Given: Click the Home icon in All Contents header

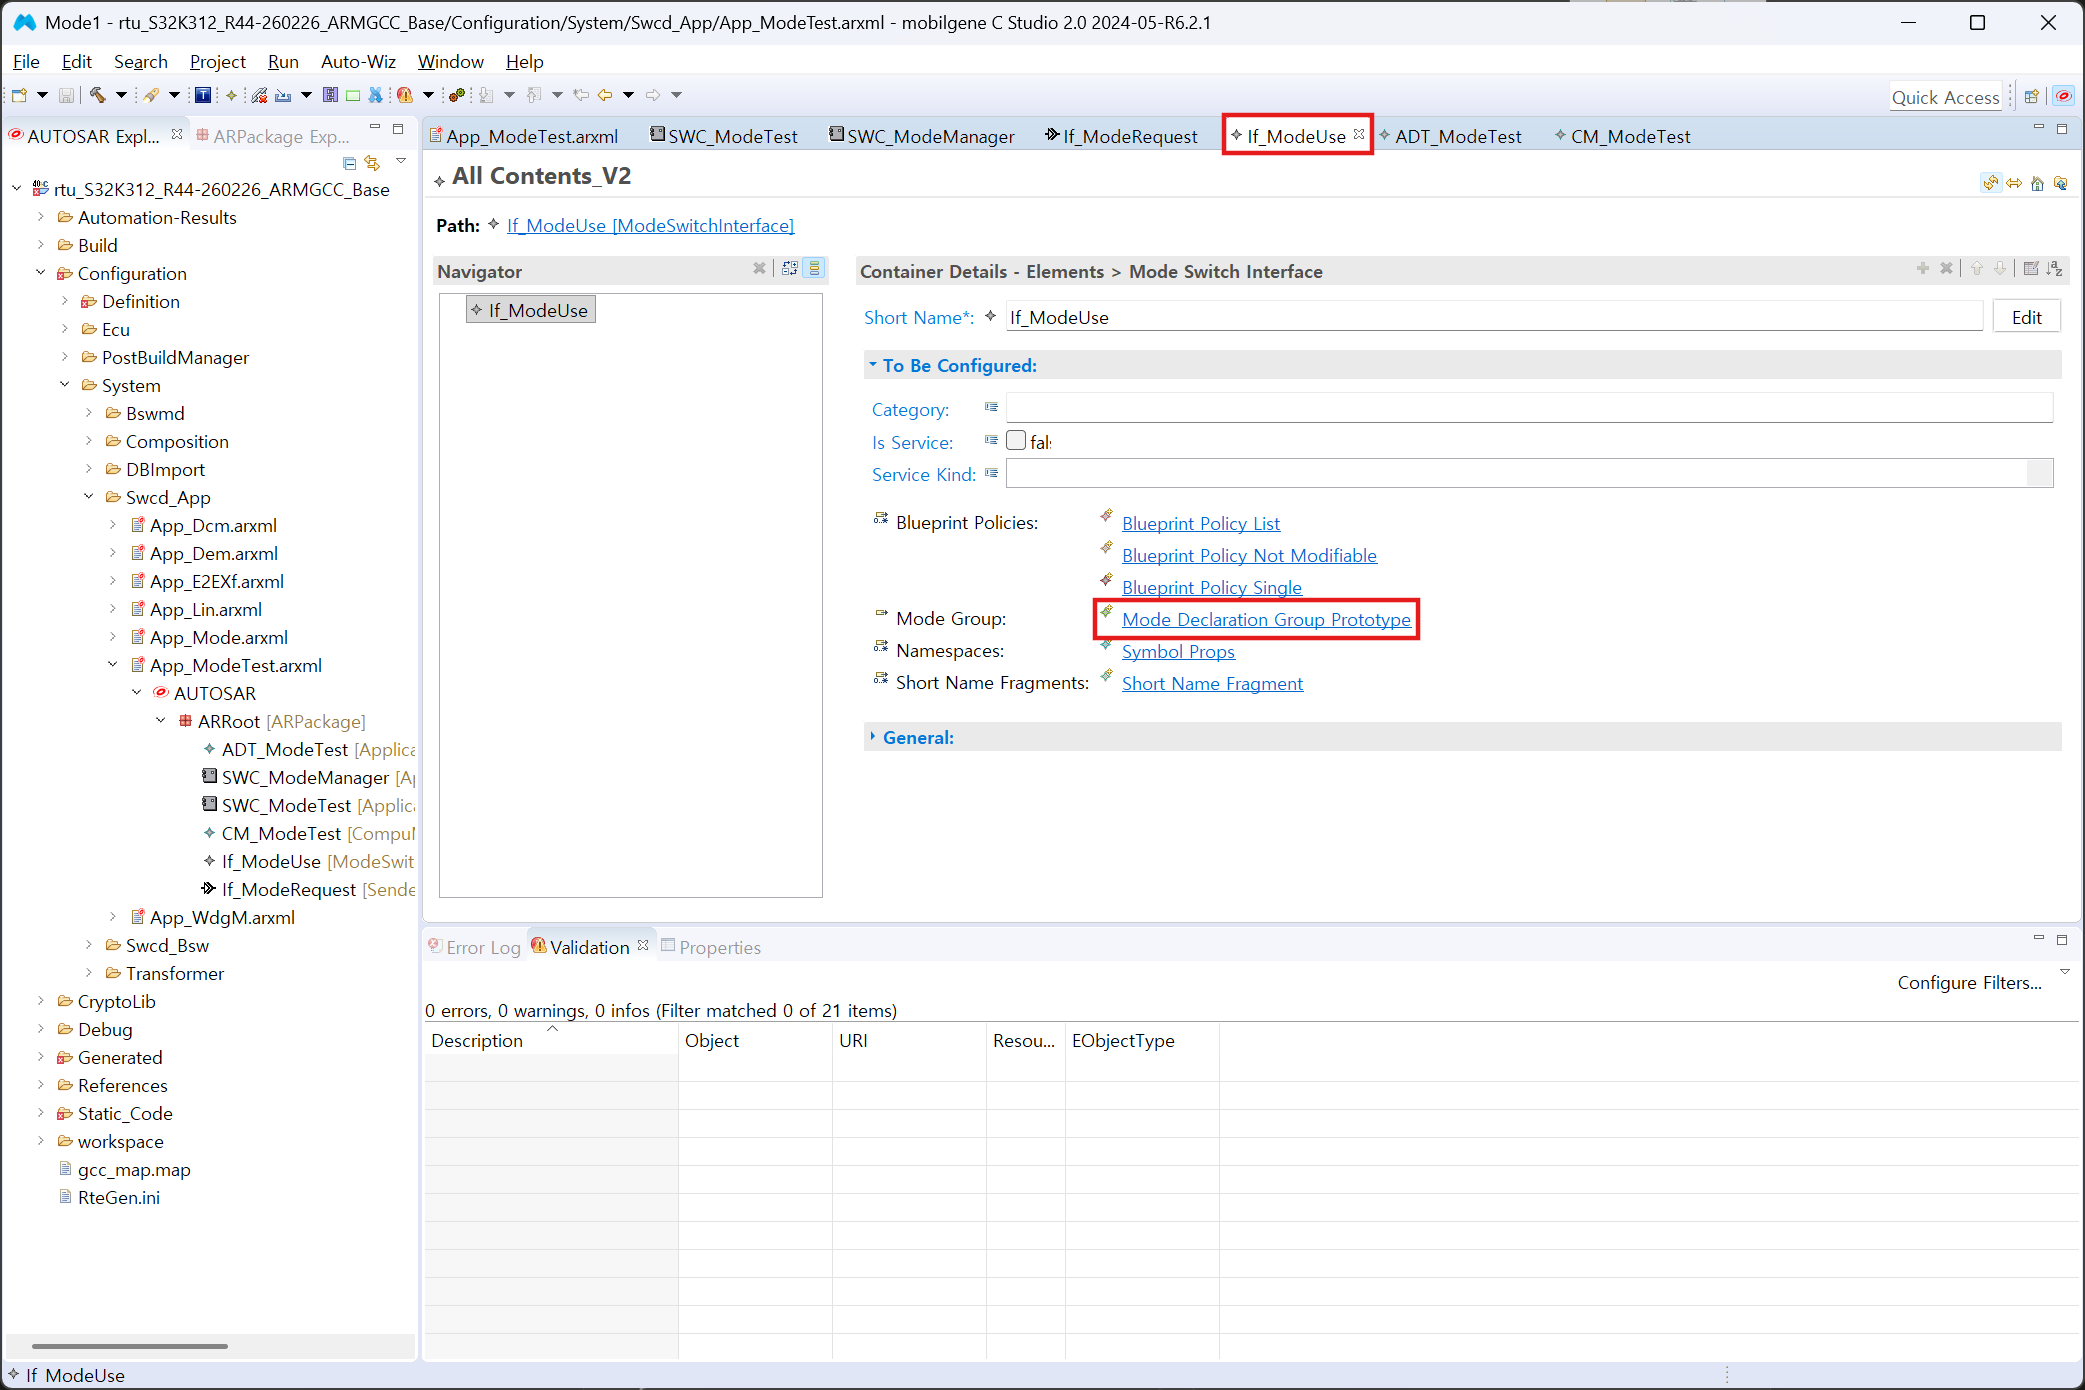Looking at the screenshot, I should click(x=2037, y=183).
